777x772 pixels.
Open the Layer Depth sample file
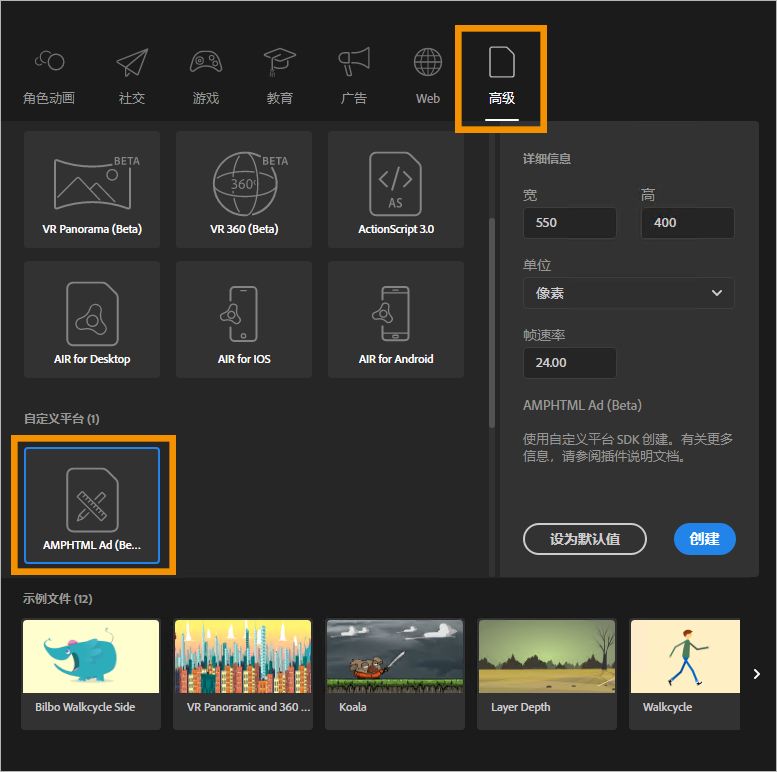[547, 674]
